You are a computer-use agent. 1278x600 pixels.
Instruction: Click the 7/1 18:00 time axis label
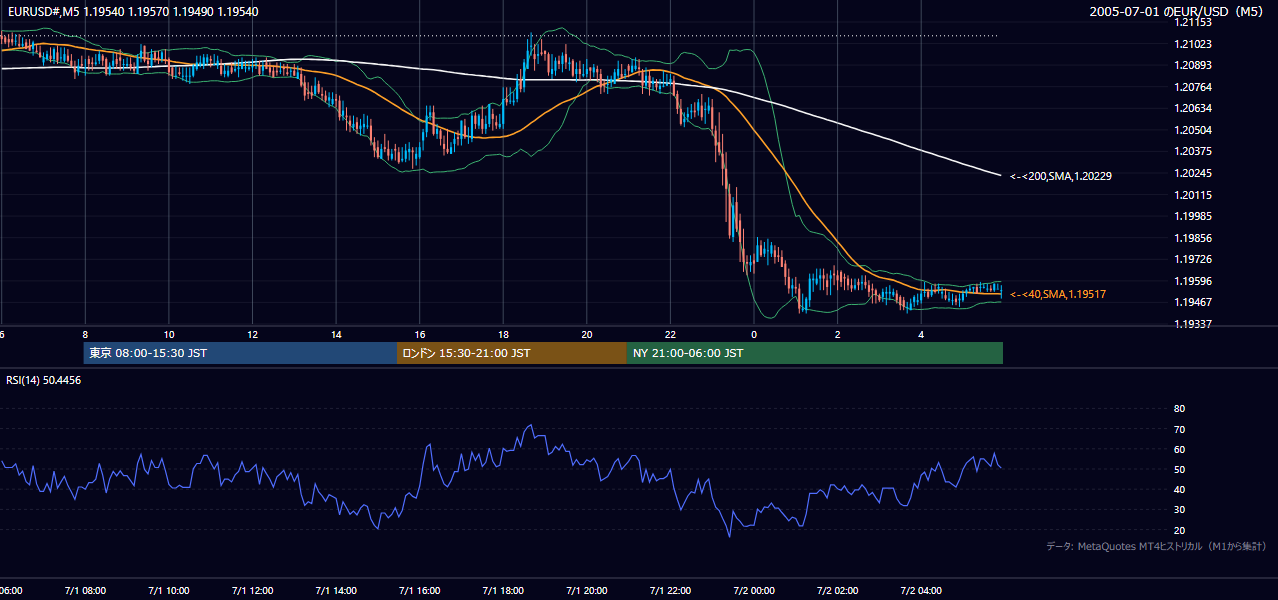[503, 590]
